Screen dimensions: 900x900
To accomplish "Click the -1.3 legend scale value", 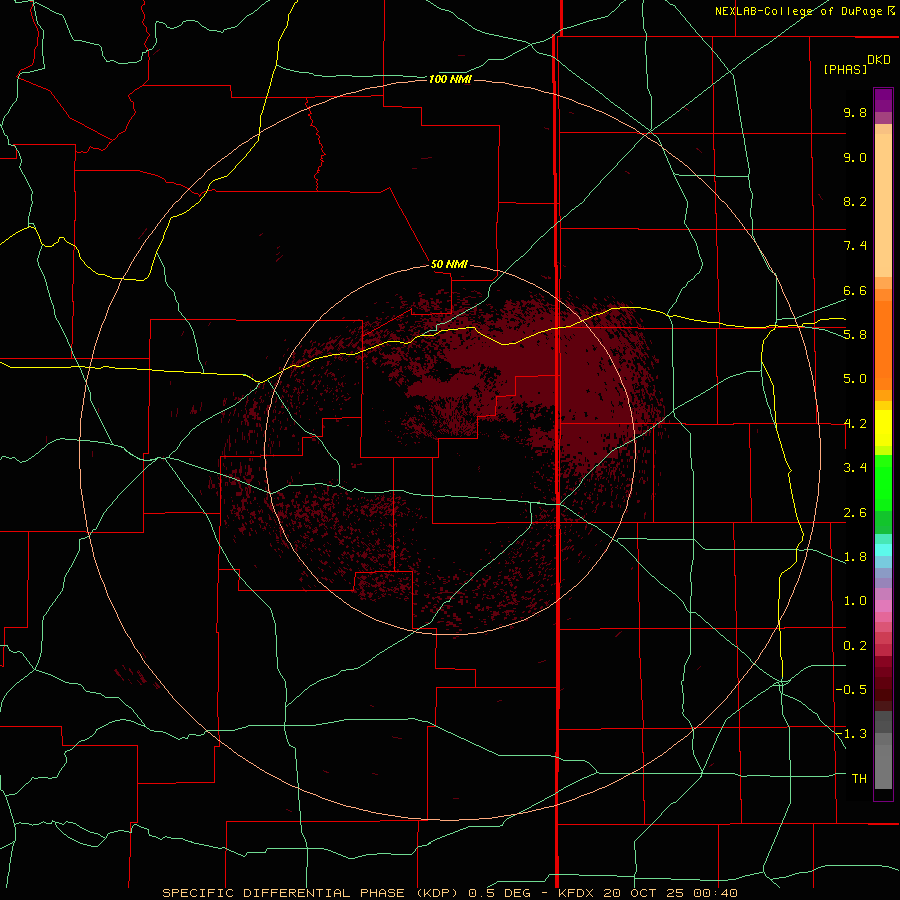I will (851, 734).
